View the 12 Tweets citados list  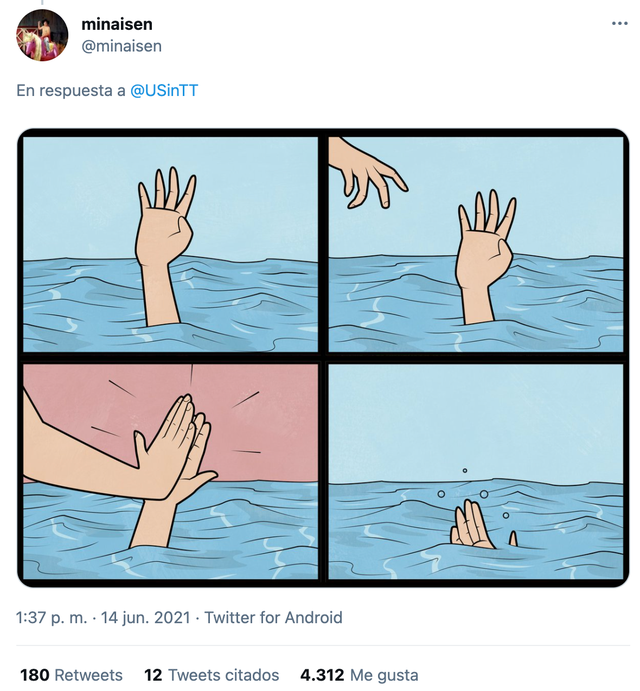[212, 675]
